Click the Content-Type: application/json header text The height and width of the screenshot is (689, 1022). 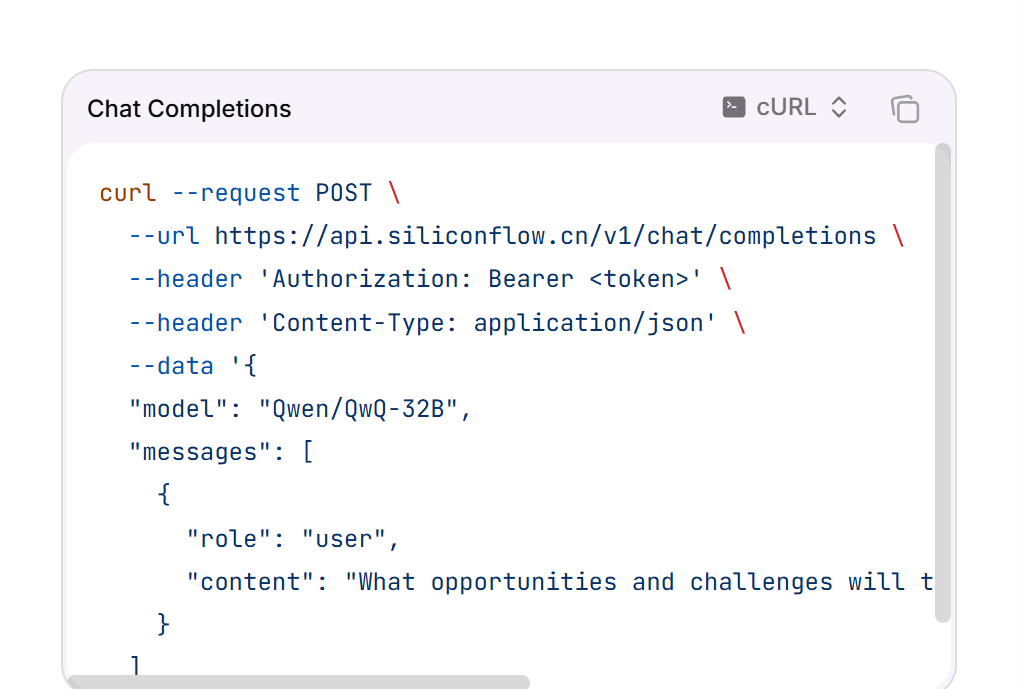click(488, 323)
